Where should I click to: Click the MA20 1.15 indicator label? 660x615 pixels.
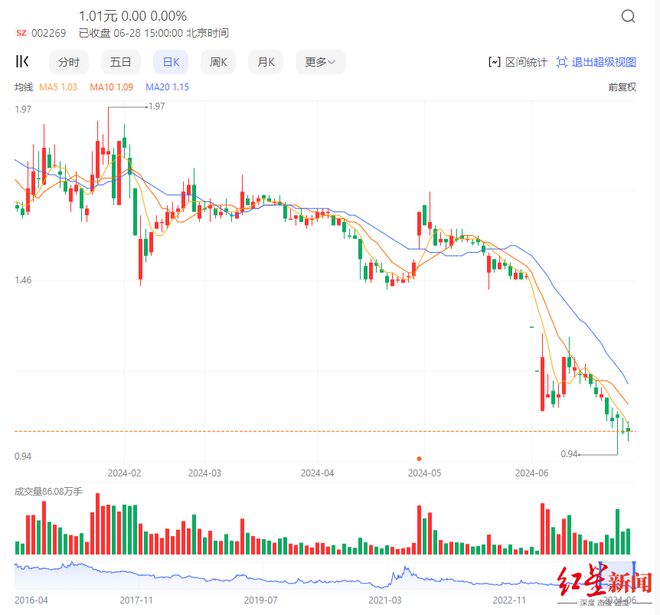(x=167, y=87)
